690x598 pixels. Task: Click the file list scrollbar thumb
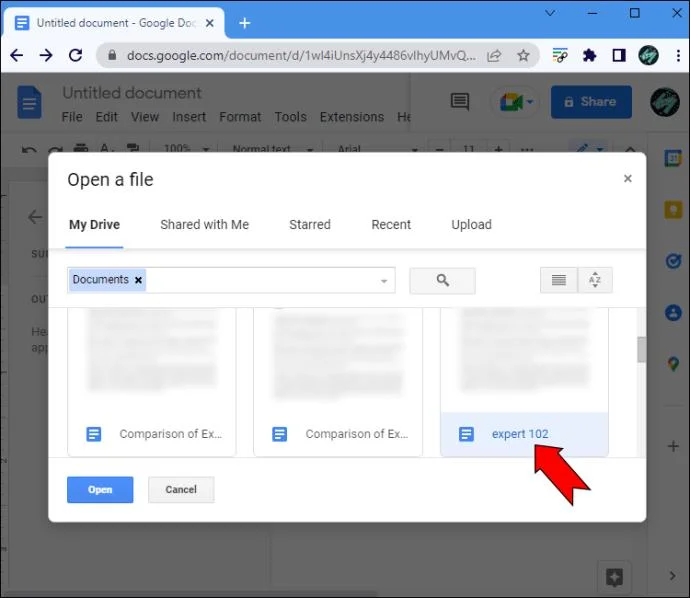point(642,349)
